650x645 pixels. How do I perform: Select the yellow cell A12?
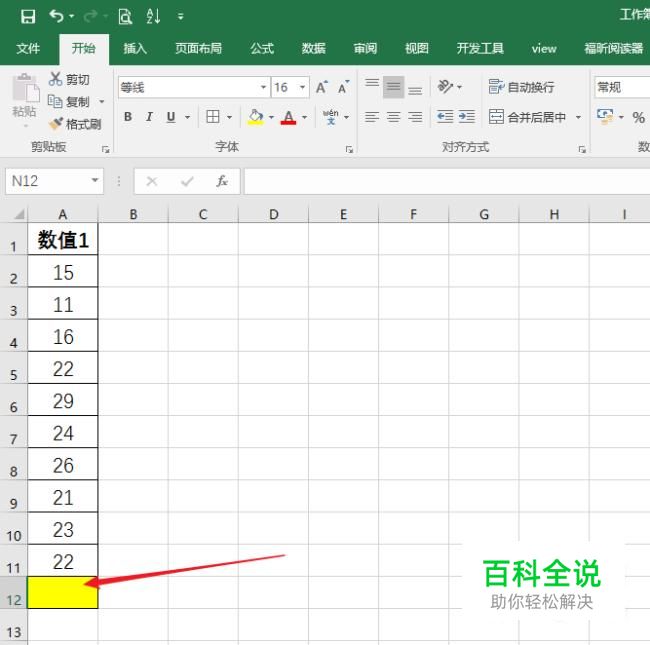[x=63, y=592]
